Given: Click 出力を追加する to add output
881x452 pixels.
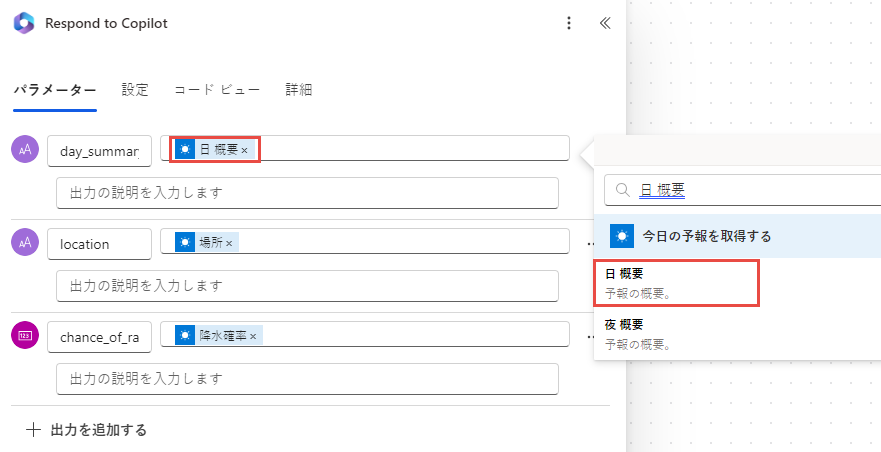Looking at the screenshot, I should [87, 430].
